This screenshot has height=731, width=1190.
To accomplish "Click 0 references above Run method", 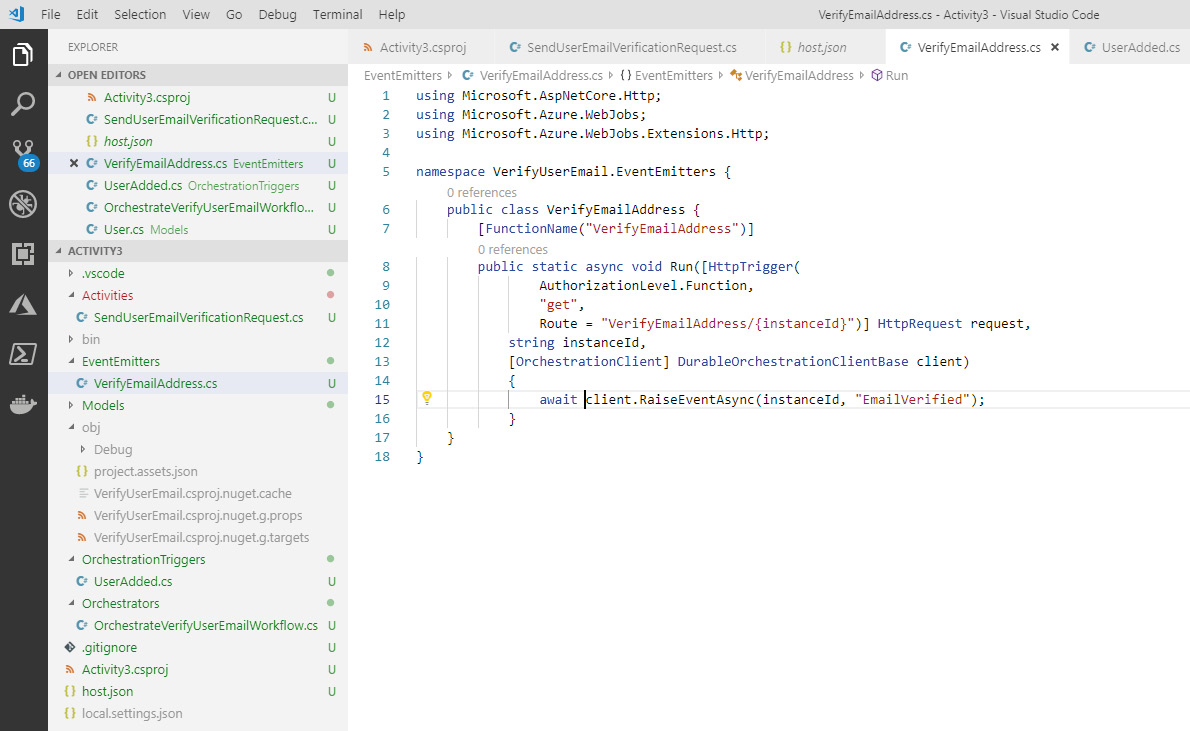I will pos(512,249).
